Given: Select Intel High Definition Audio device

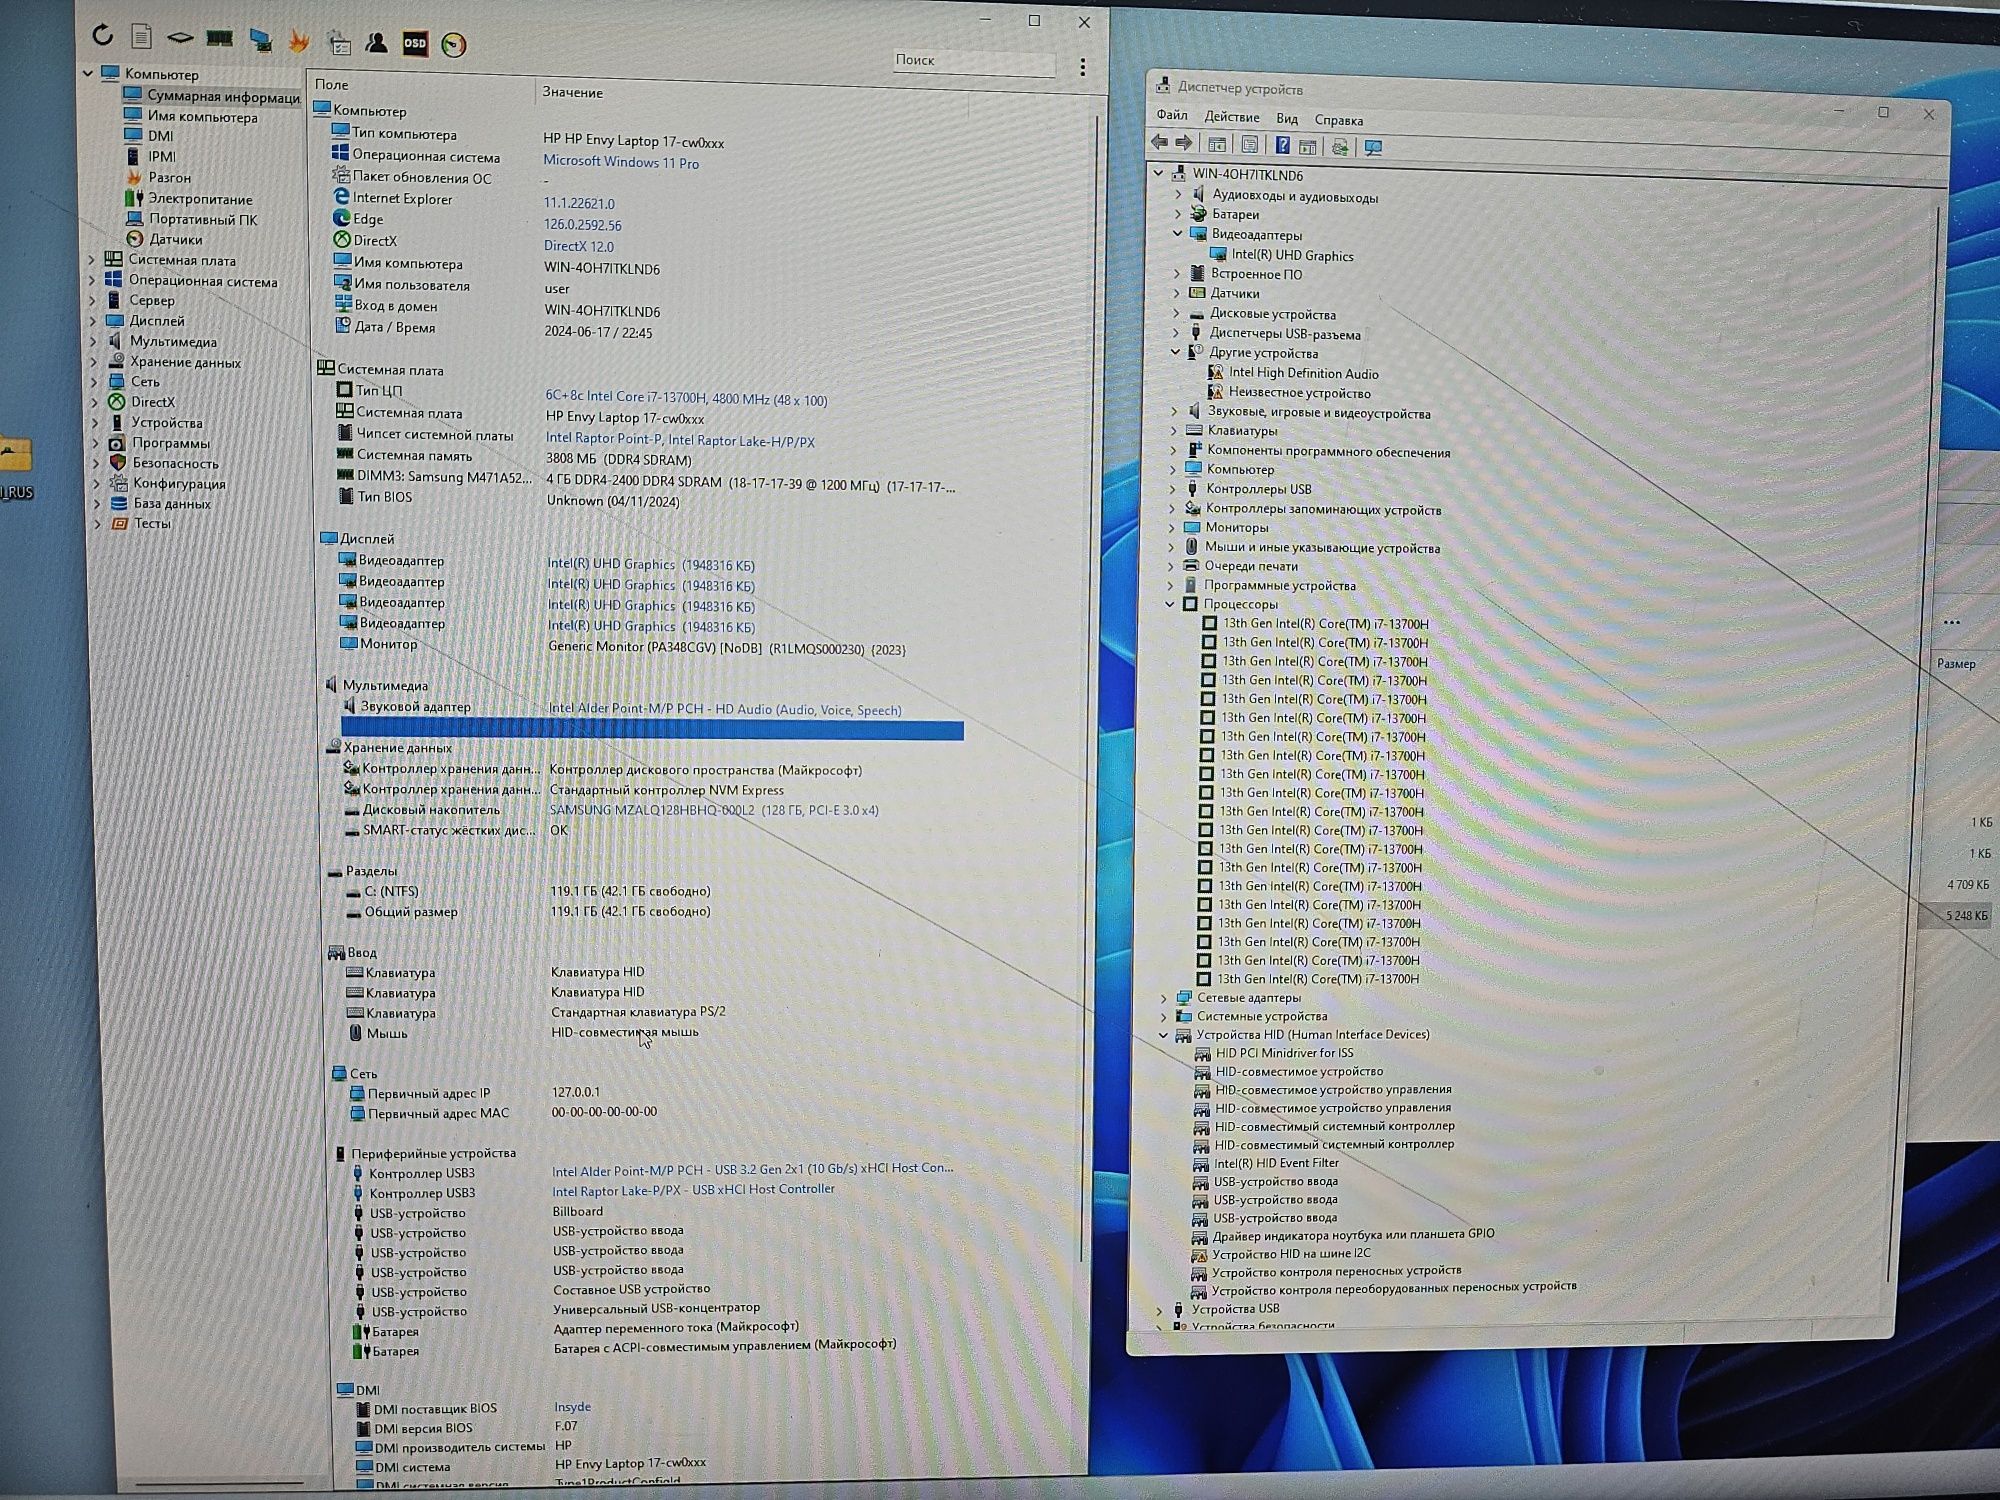Looking at the screenshot, I should tap(1303, 373).
